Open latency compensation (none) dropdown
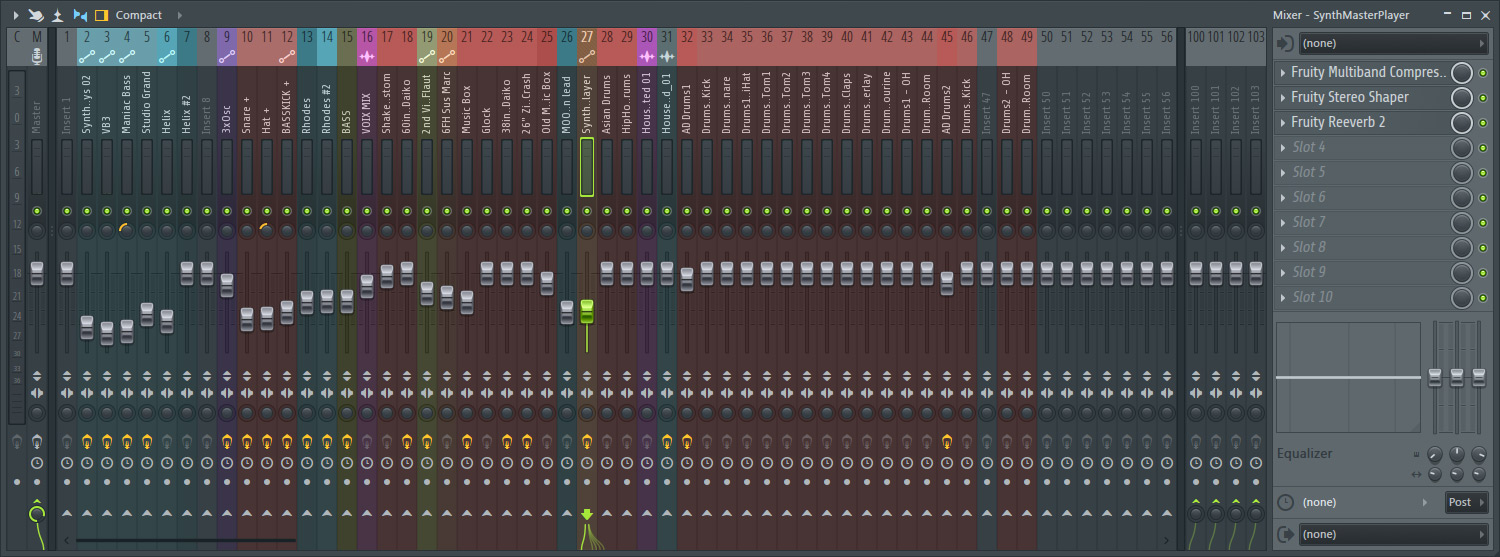Viewport: 1500px width, 557px height. [1367, 502]
